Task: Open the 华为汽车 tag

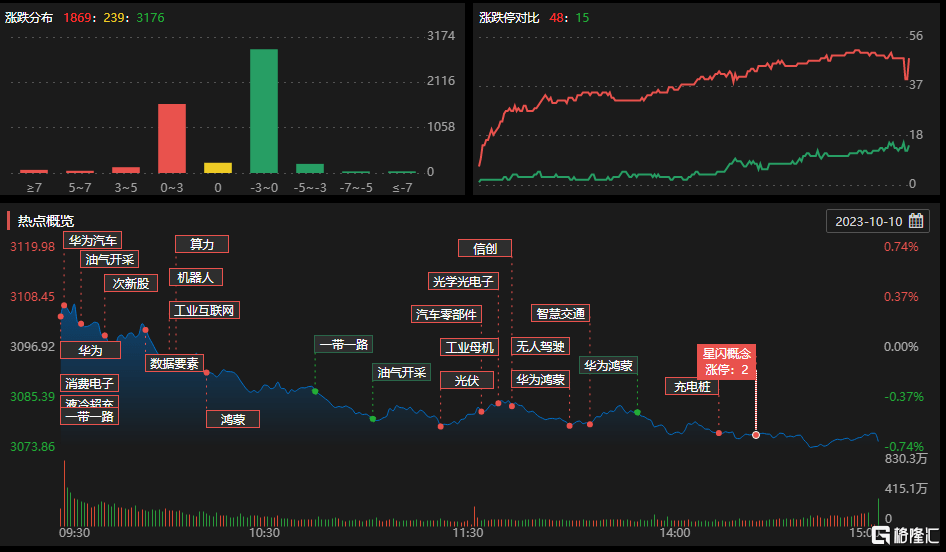Action: click(x=92, y=240)
